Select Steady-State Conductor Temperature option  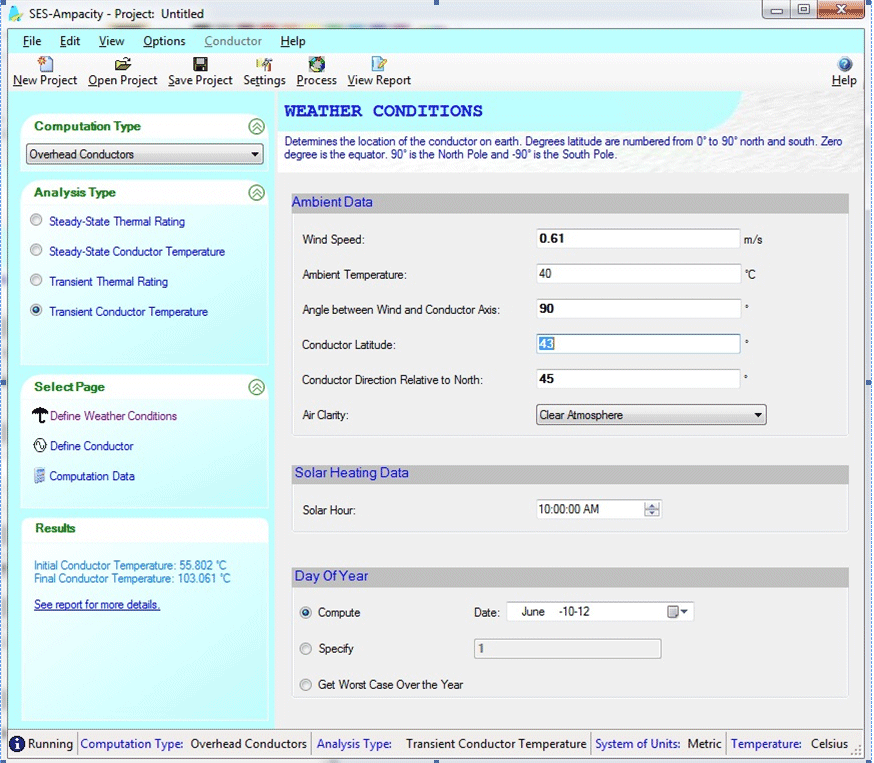click(x=36, y=250)
